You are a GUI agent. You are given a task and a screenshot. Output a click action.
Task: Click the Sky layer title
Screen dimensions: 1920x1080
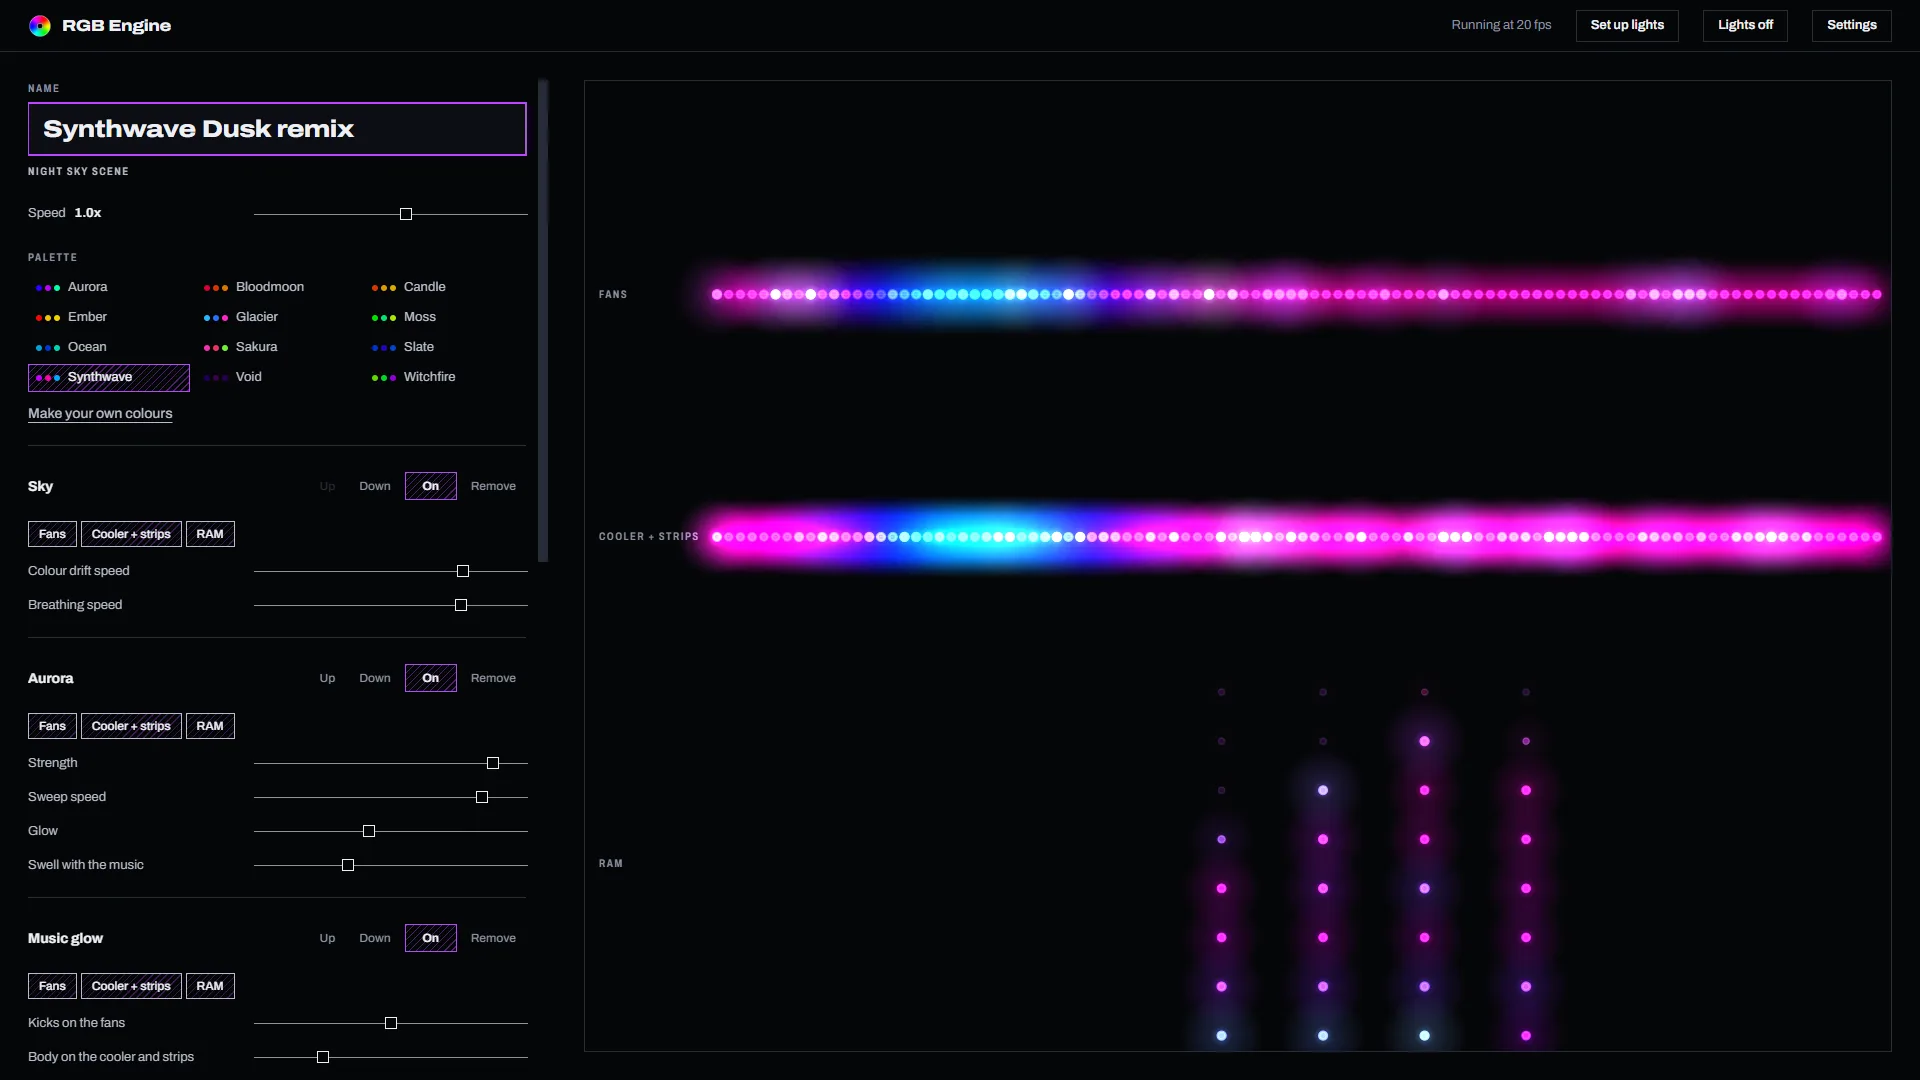pyautogui.click(x=41, y=486)
